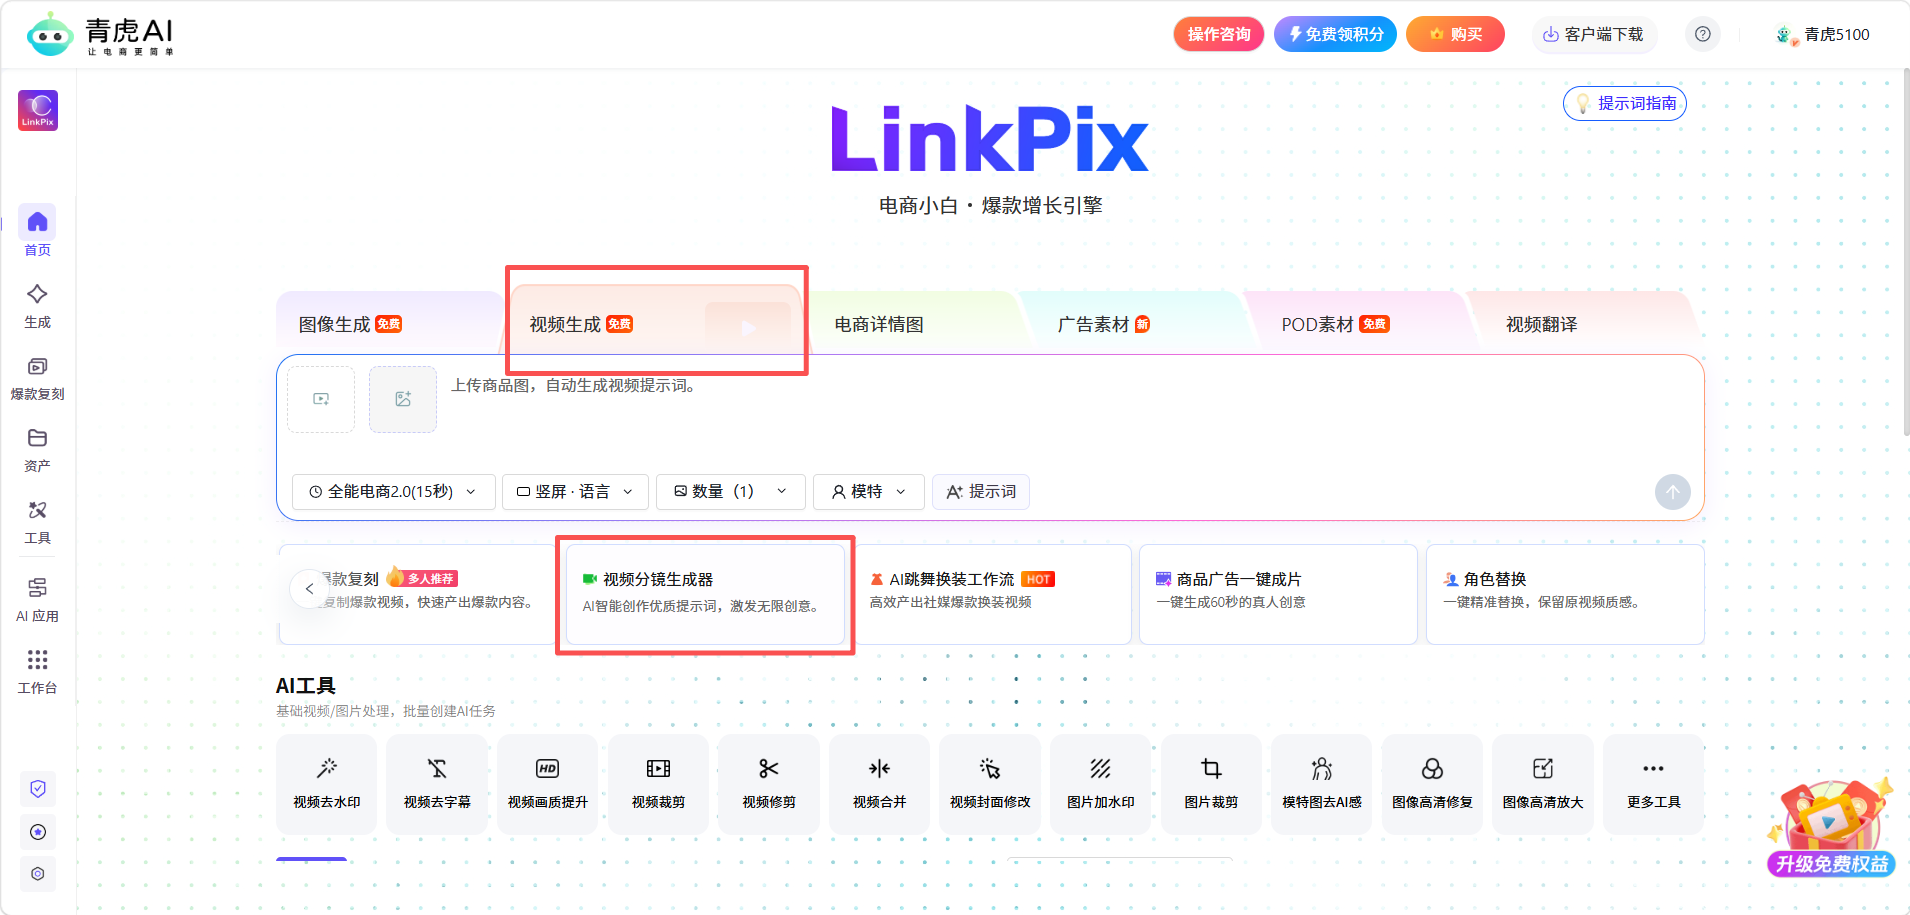Viewport: 1910px width, 915px height.
Task: Open 视频封面修改 tool
Action: point(990,784)
